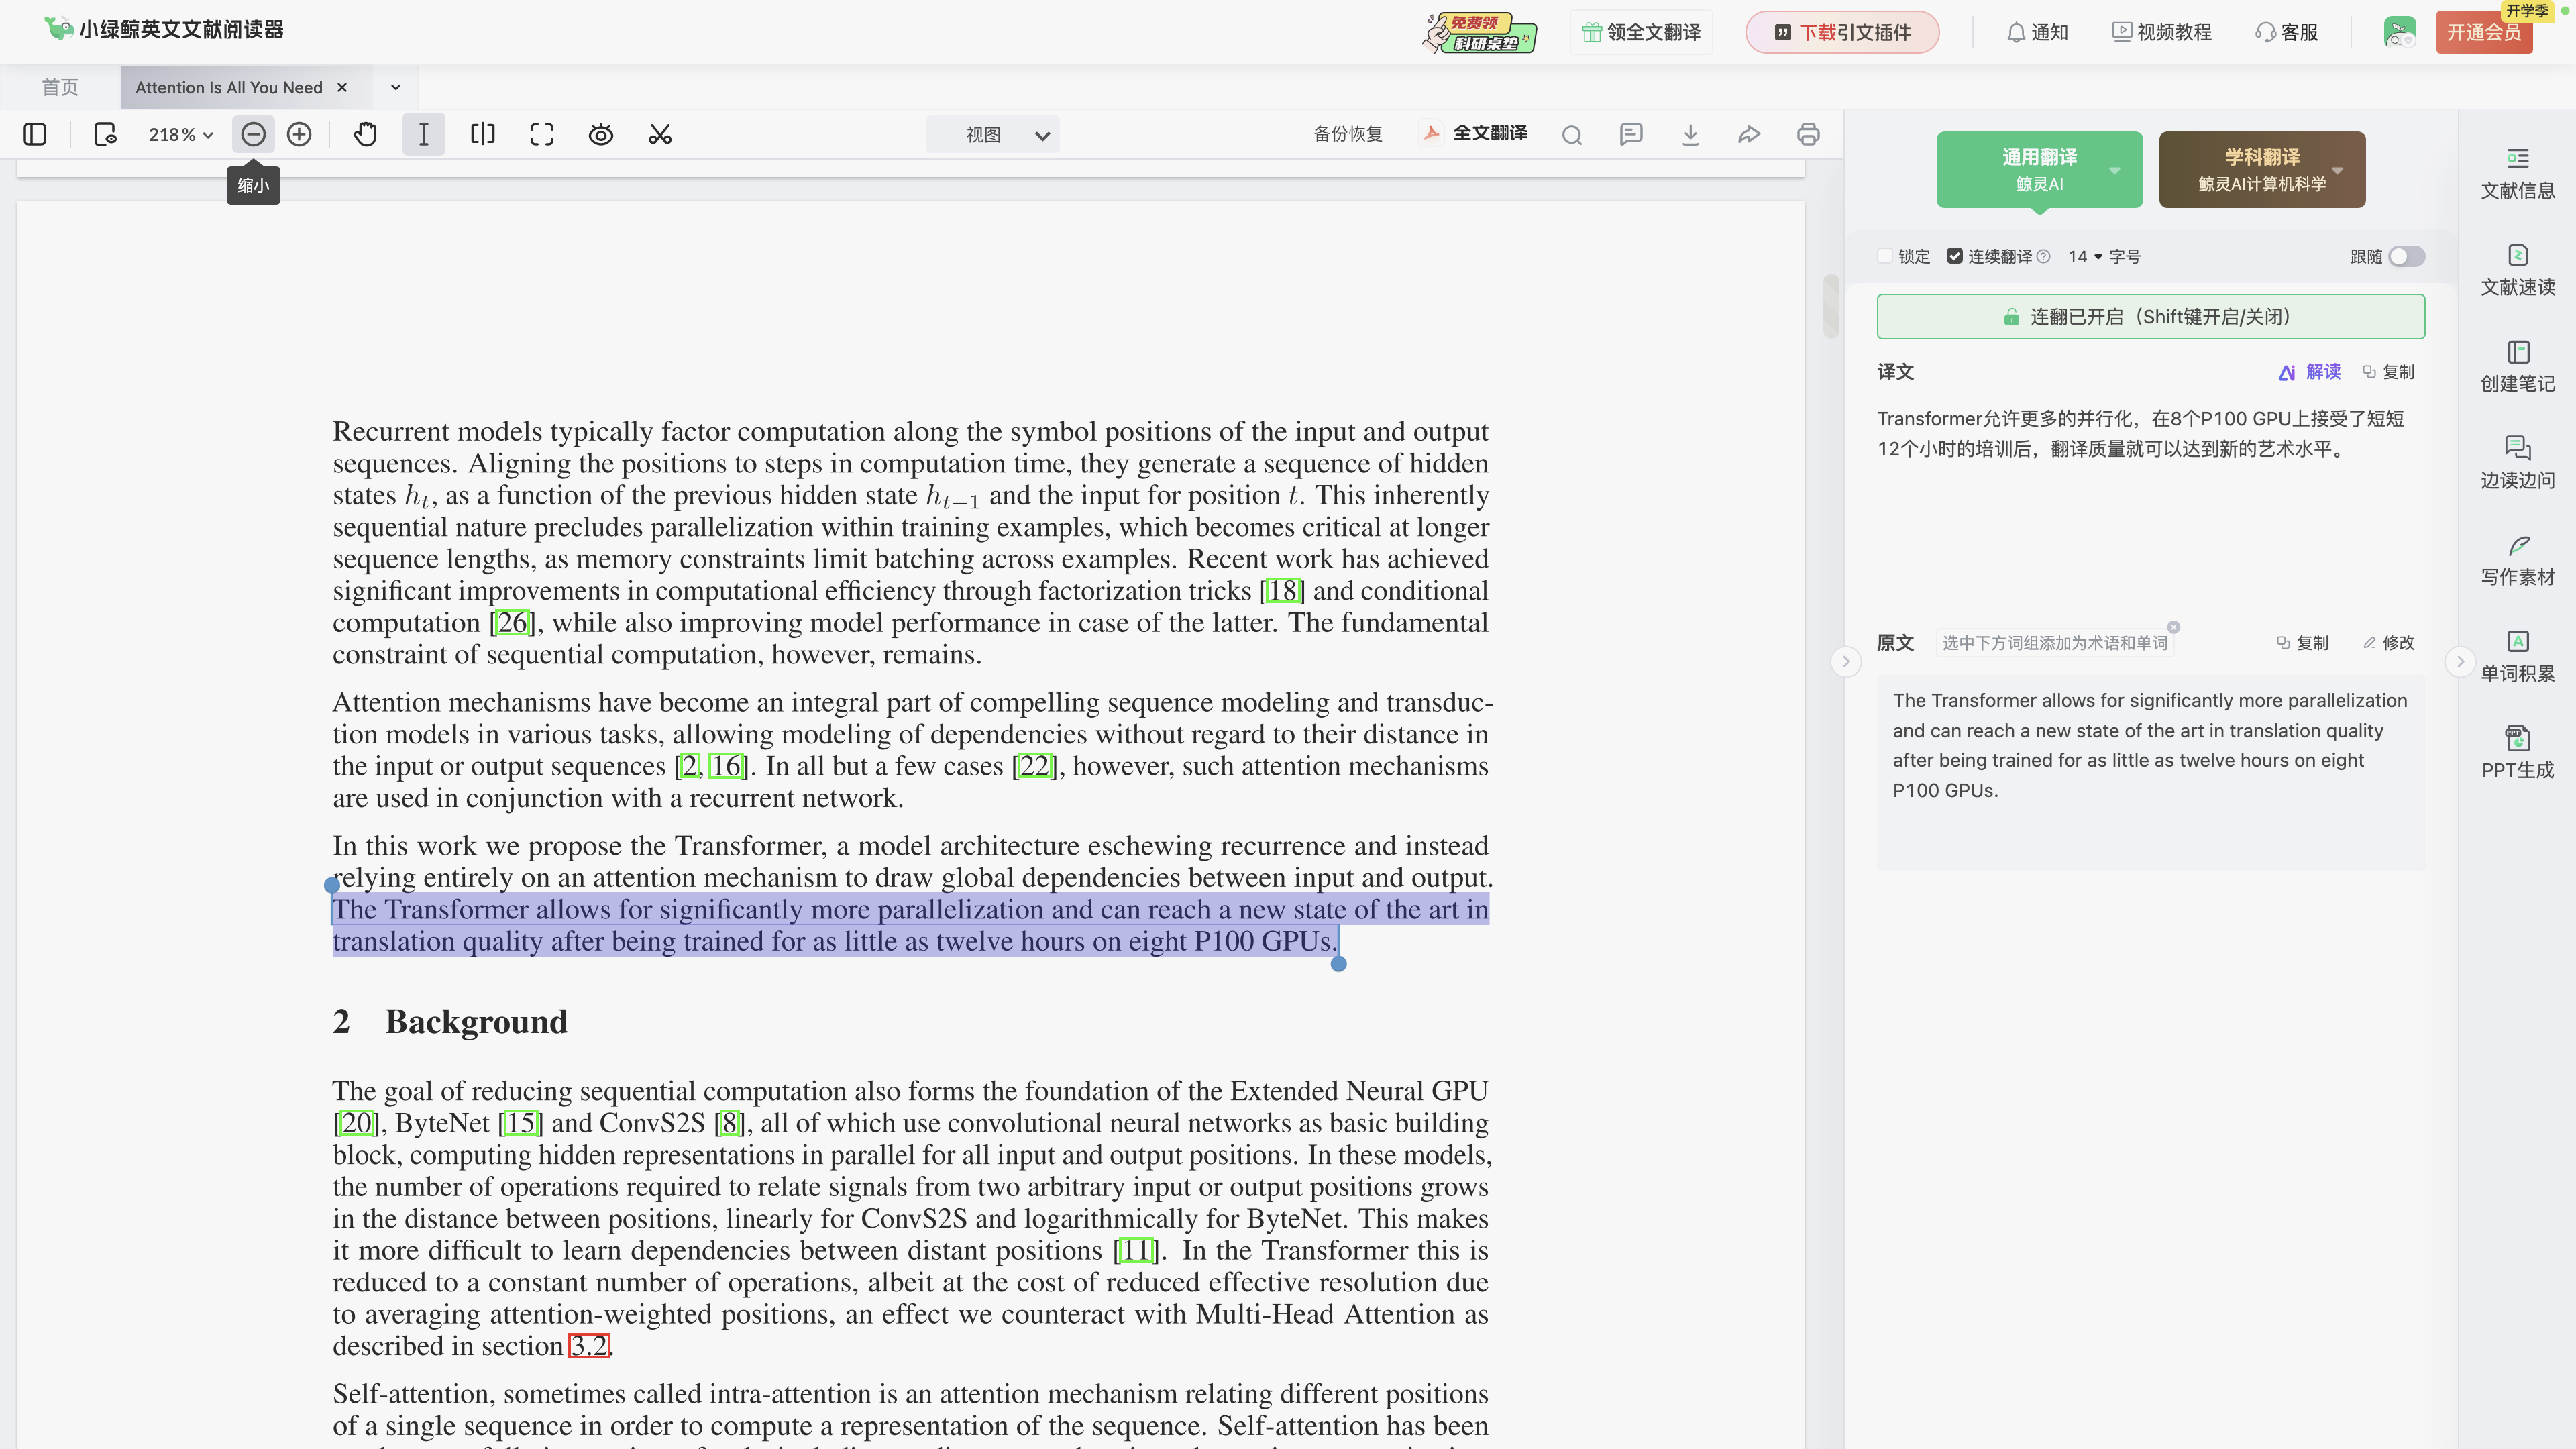The image size is (2576, 1449).
Task: Expand the 218% zoom level dropdown
Action: [181, 134]
